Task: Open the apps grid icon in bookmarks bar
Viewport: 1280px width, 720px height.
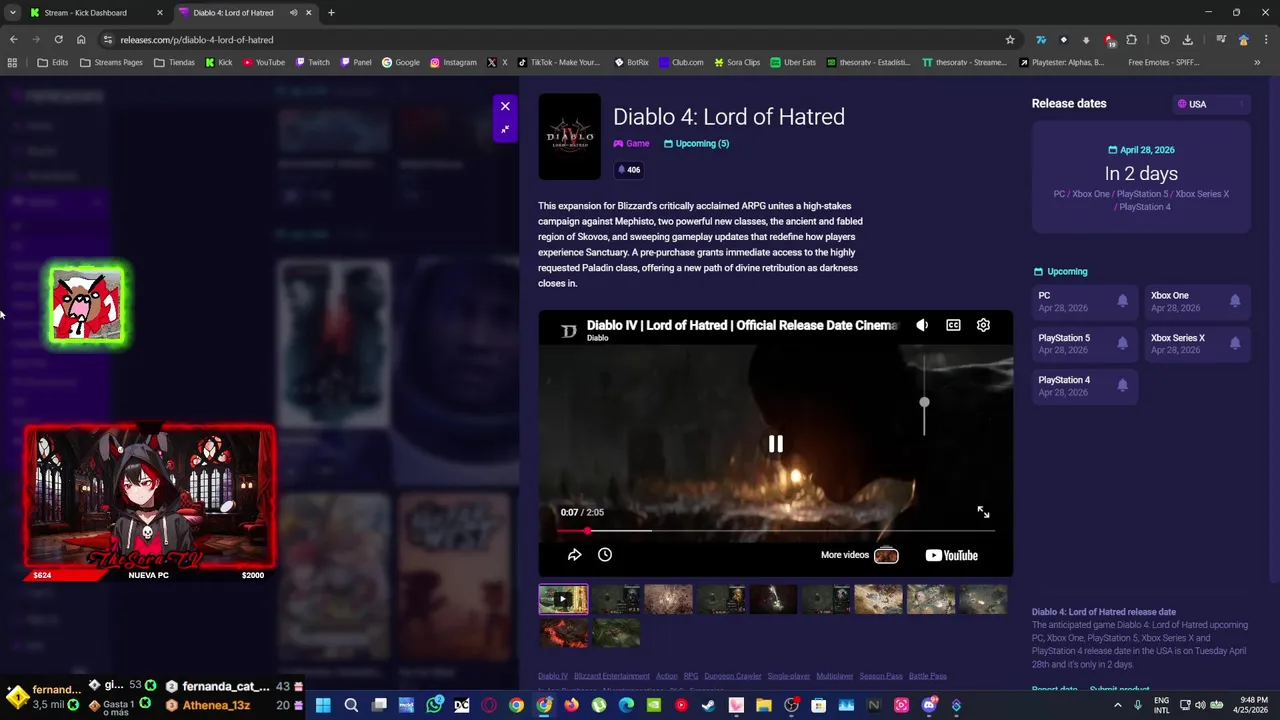Action: (x=12, y=62)
